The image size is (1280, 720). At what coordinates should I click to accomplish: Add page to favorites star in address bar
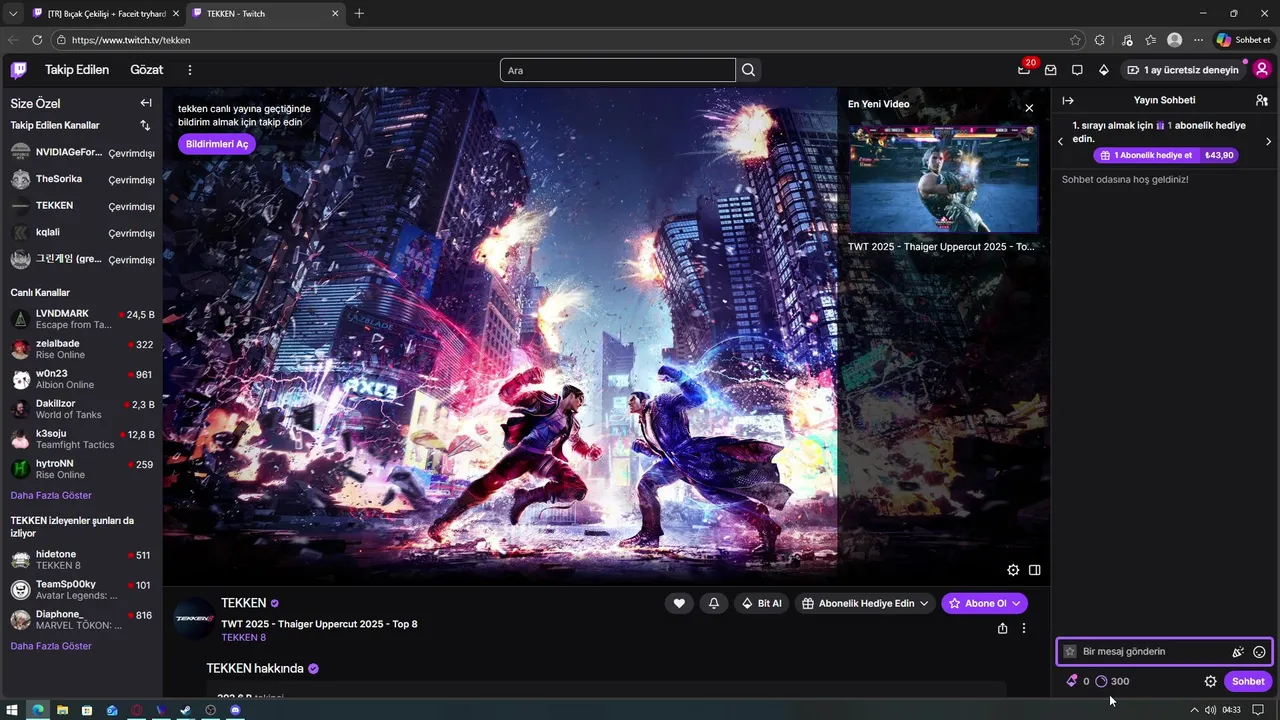click(1075, 40)
